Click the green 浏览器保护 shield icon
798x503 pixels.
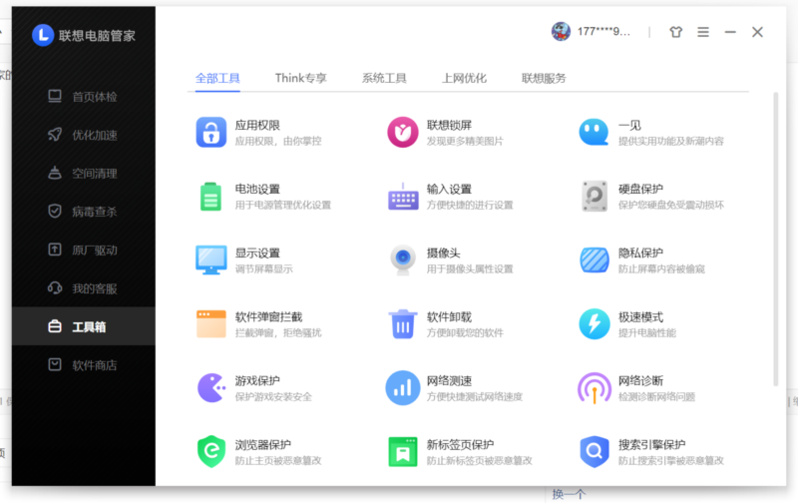(211, 452)
